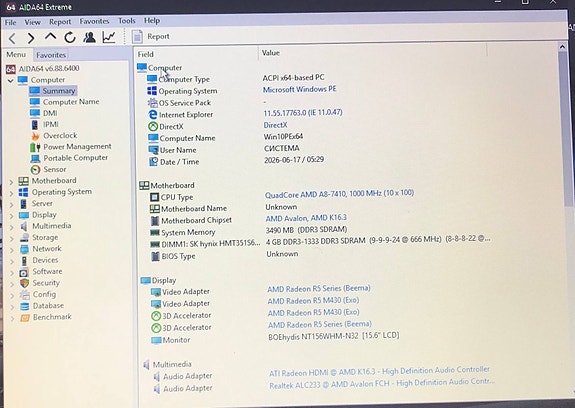Switch to the Menu tab in the side panel
Screen dimensions: 575x408
point(16,55)
